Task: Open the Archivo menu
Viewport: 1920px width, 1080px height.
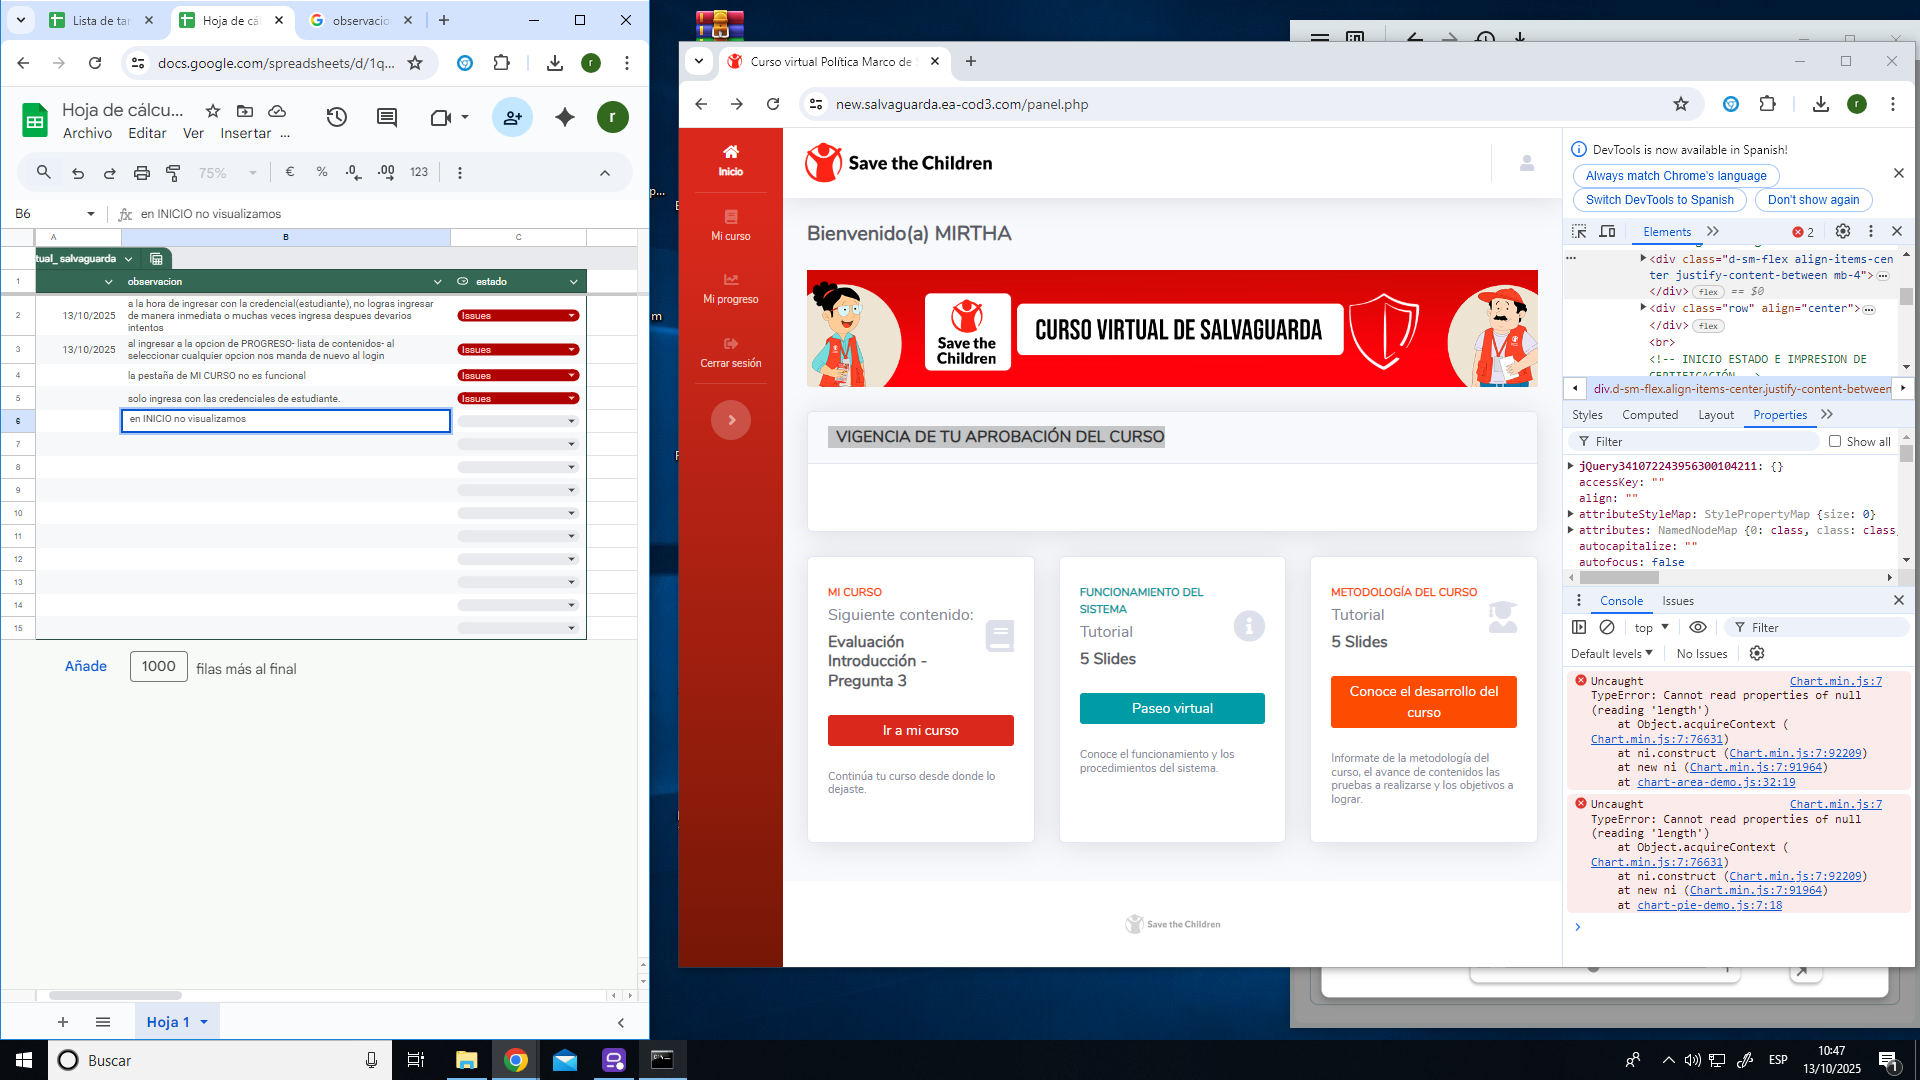Action: point(87,133)
